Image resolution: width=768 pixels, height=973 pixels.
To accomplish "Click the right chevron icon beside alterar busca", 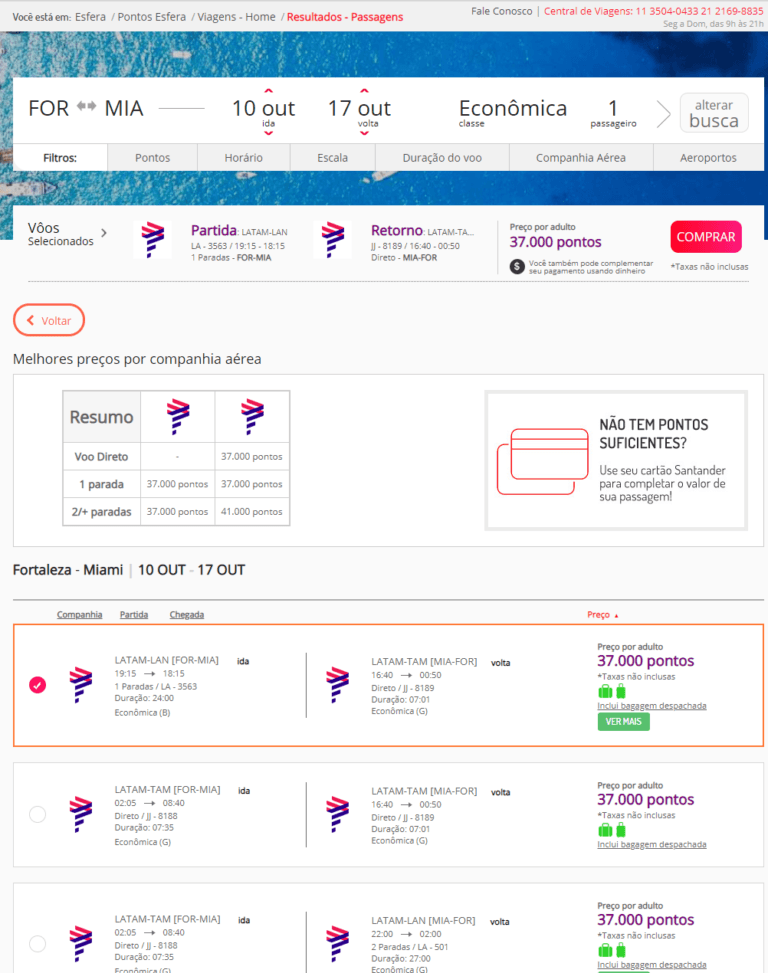I will pos(663,113).
